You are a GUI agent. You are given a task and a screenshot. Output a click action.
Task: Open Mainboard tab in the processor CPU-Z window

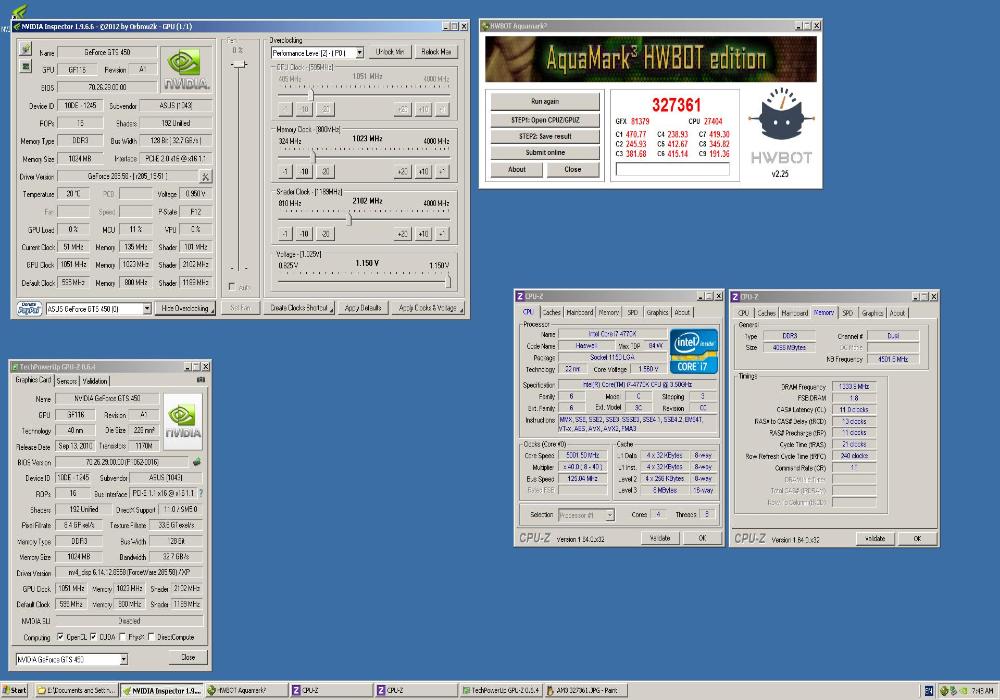point(580,312)
